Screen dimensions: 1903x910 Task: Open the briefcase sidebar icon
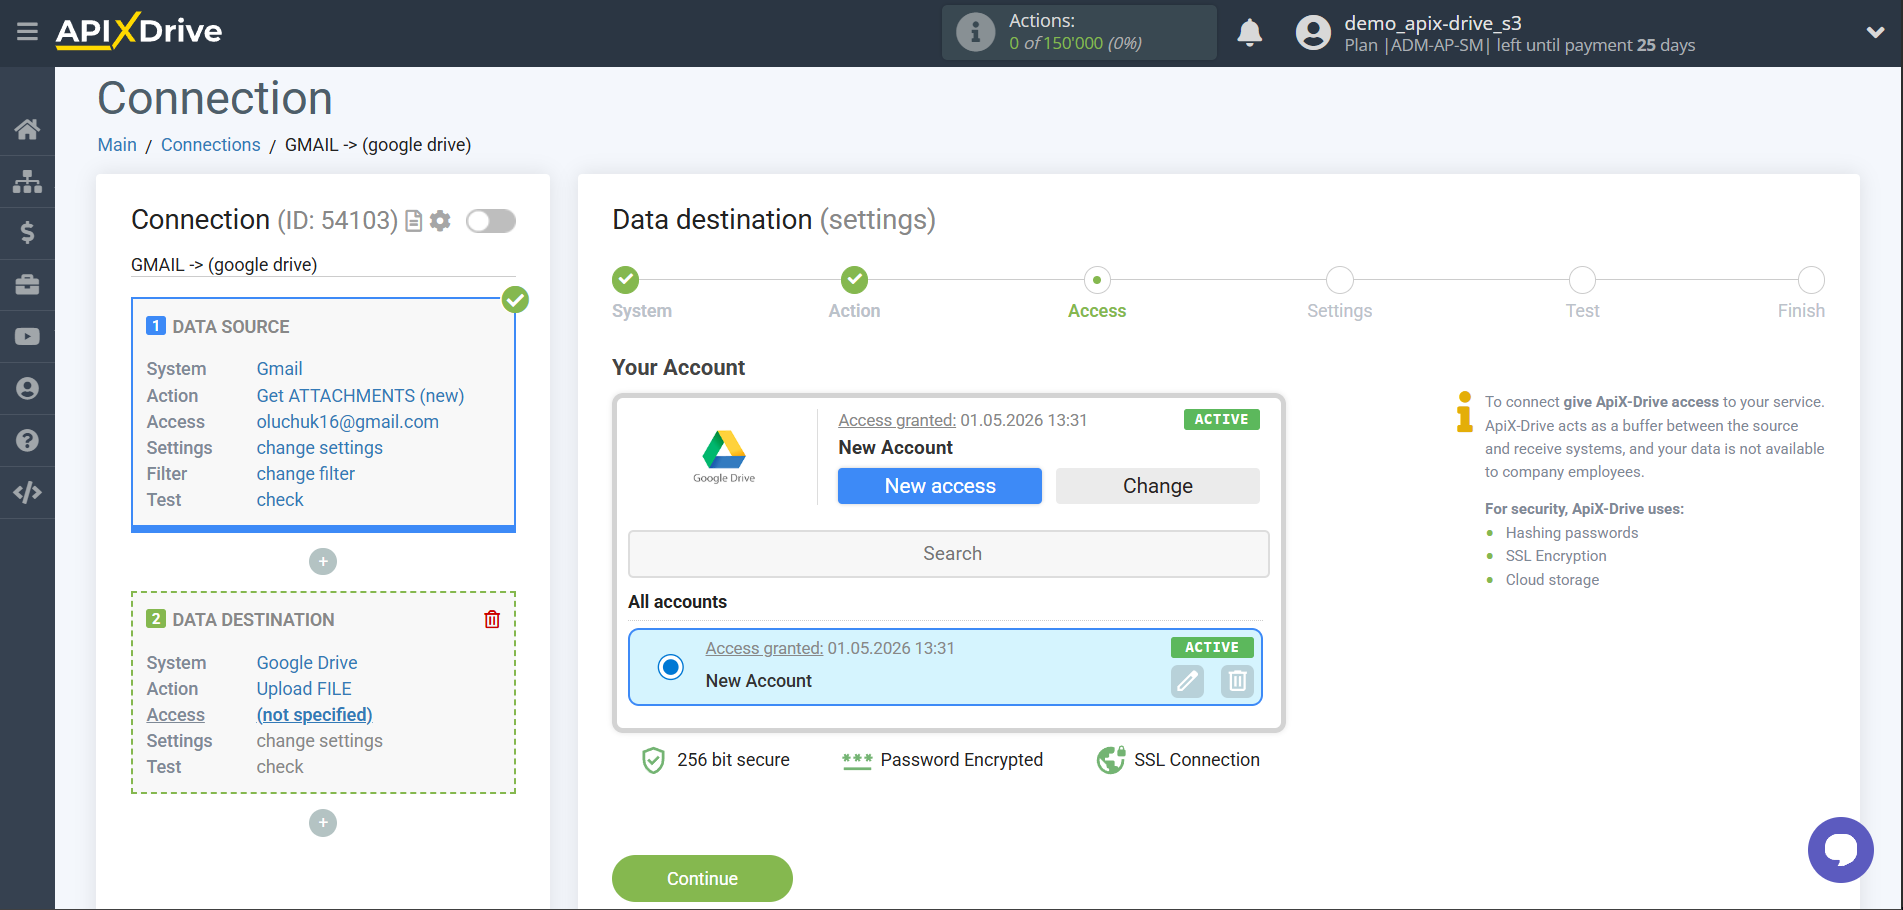coord(27,285)
